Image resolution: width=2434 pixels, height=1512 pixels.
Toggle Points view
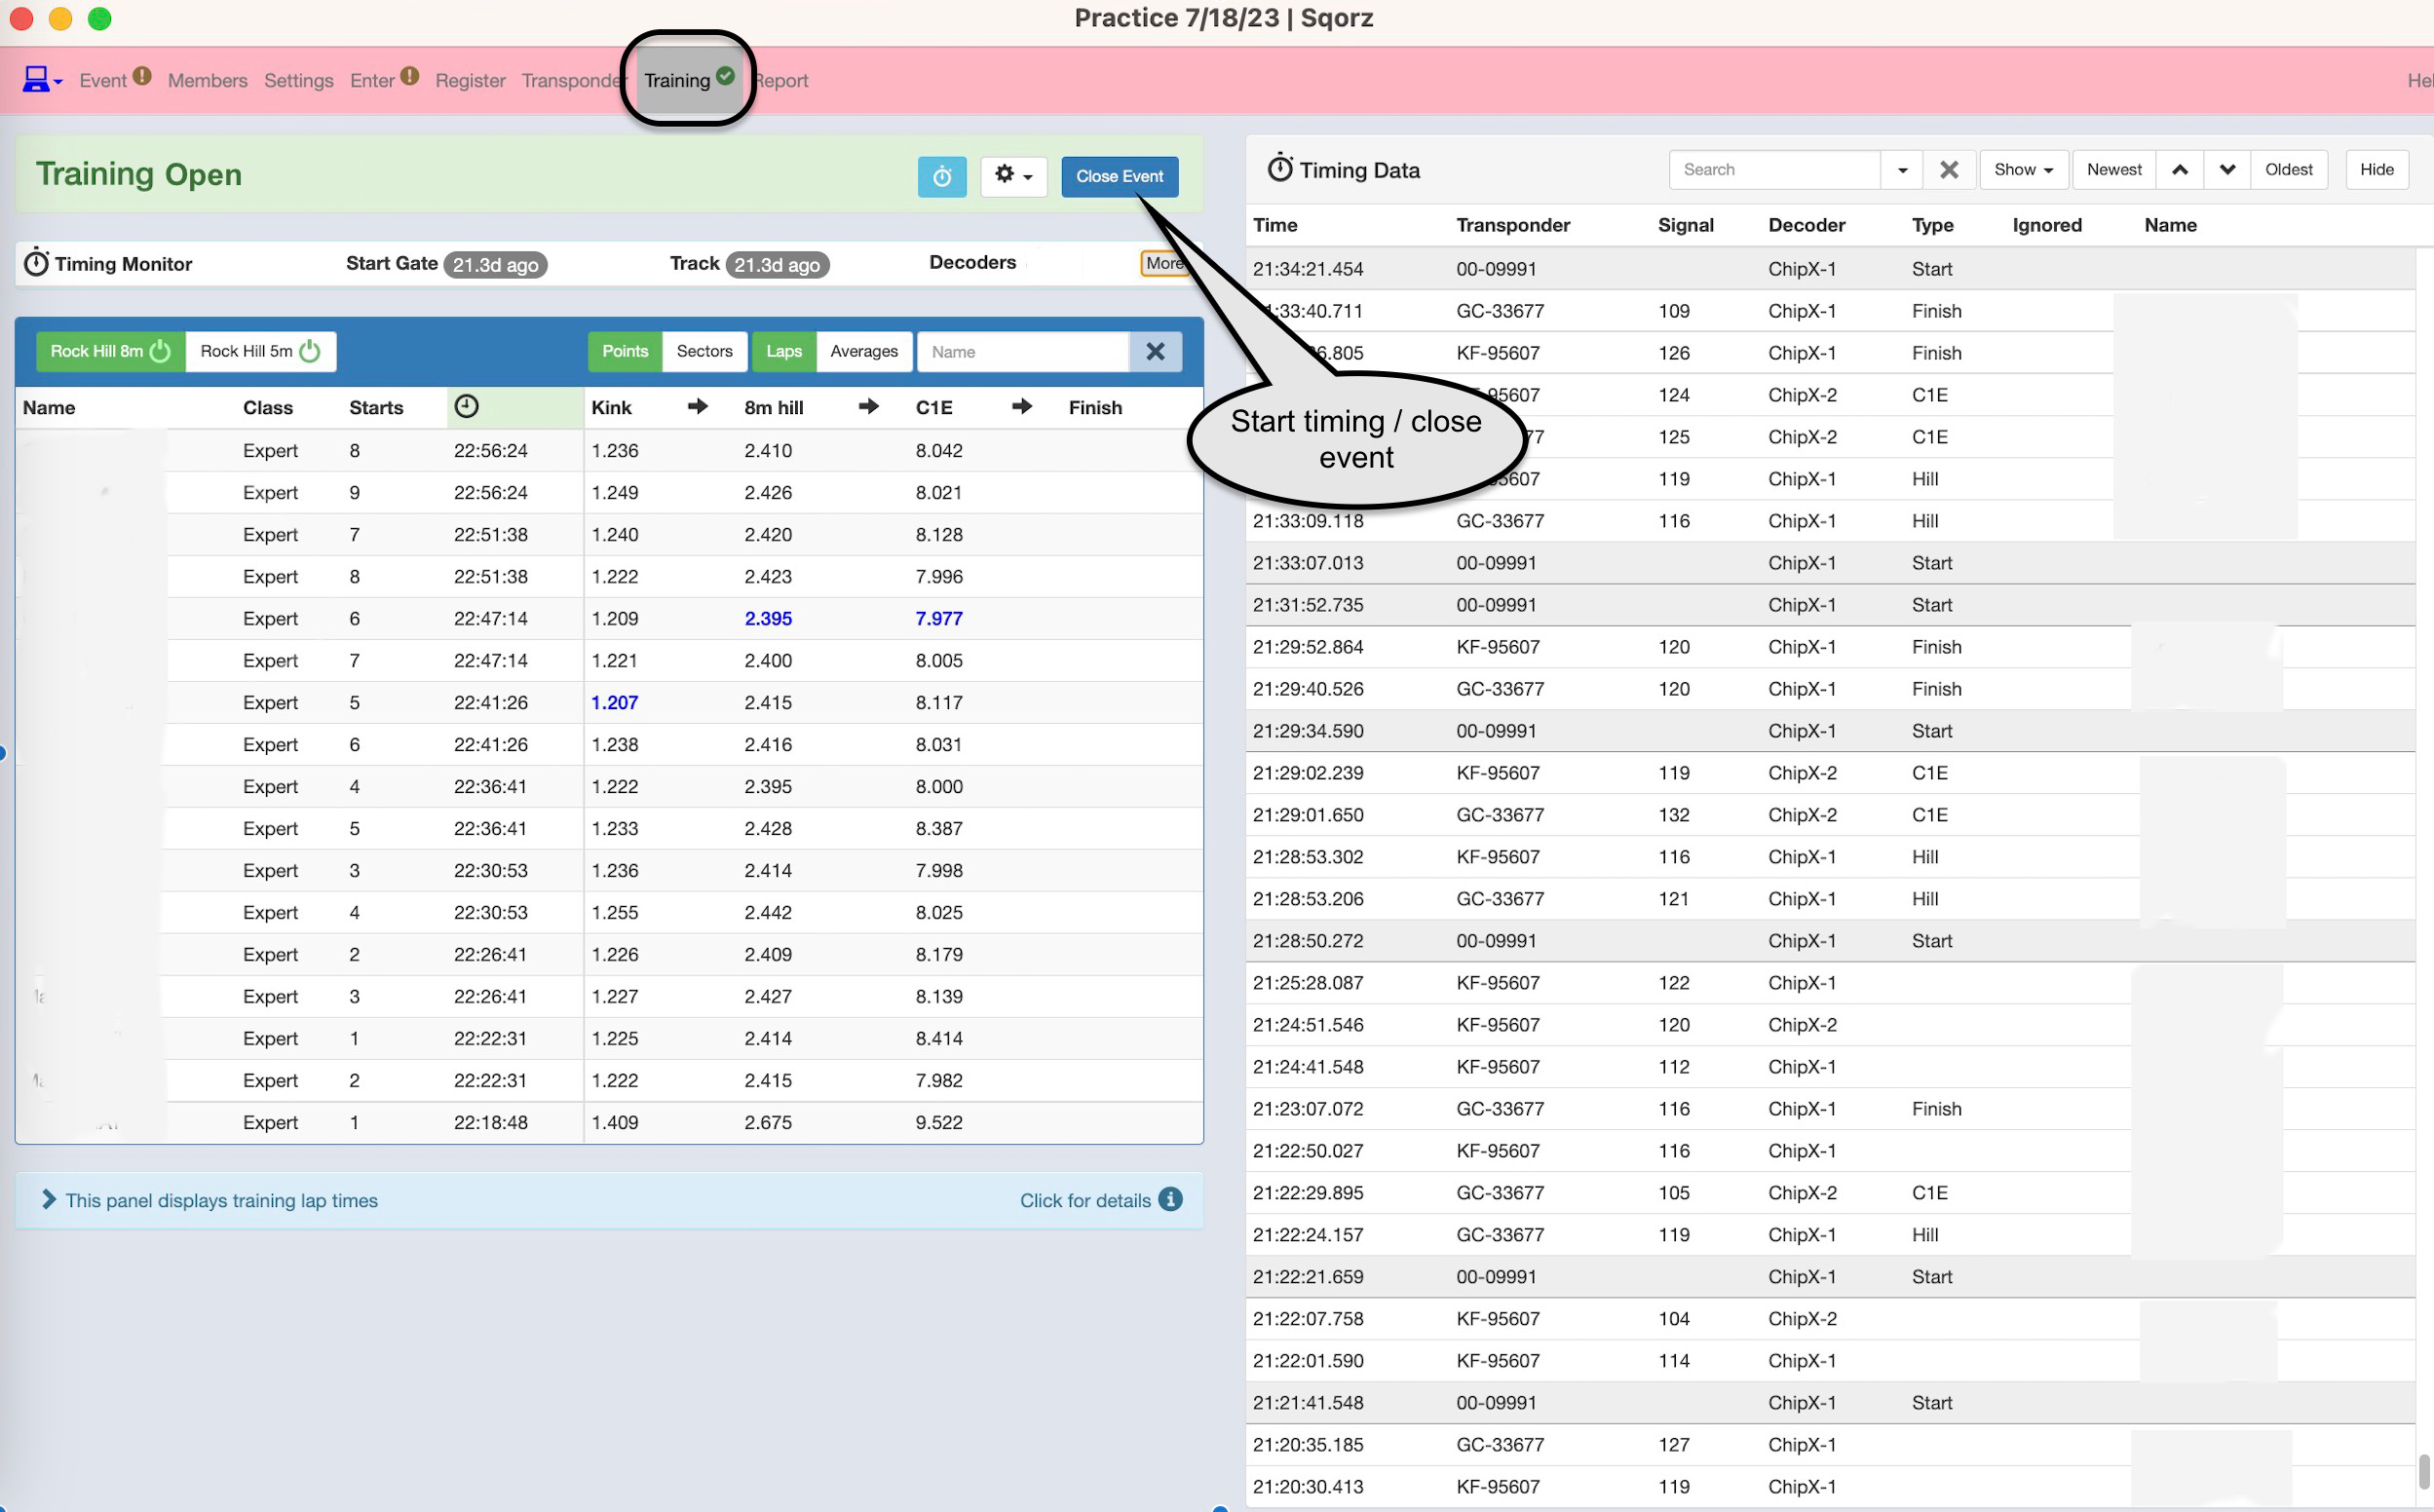[x=625, y=351]
